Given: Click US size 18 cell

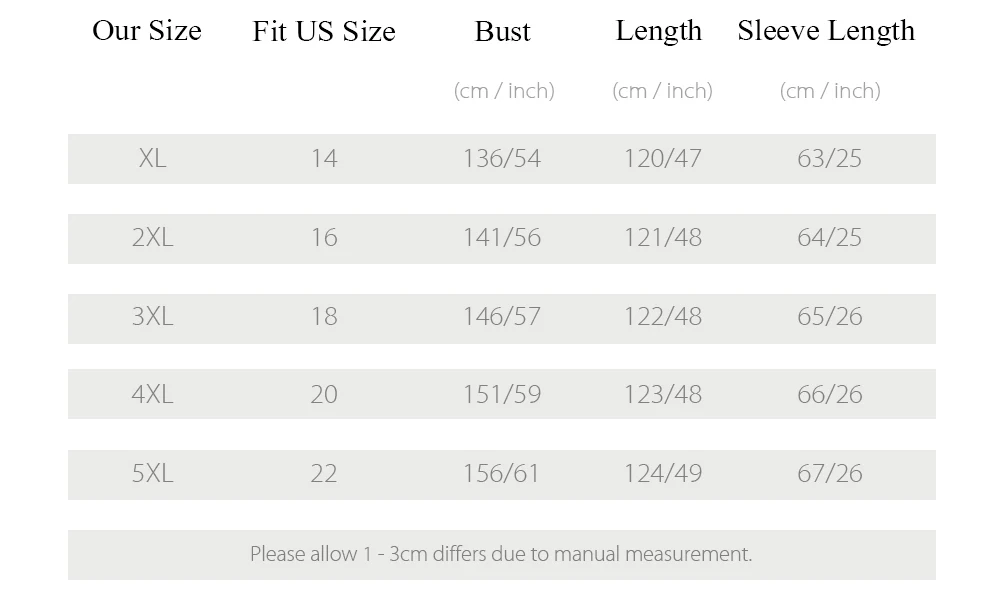Looking at the screenshot, I should [324, 316].
